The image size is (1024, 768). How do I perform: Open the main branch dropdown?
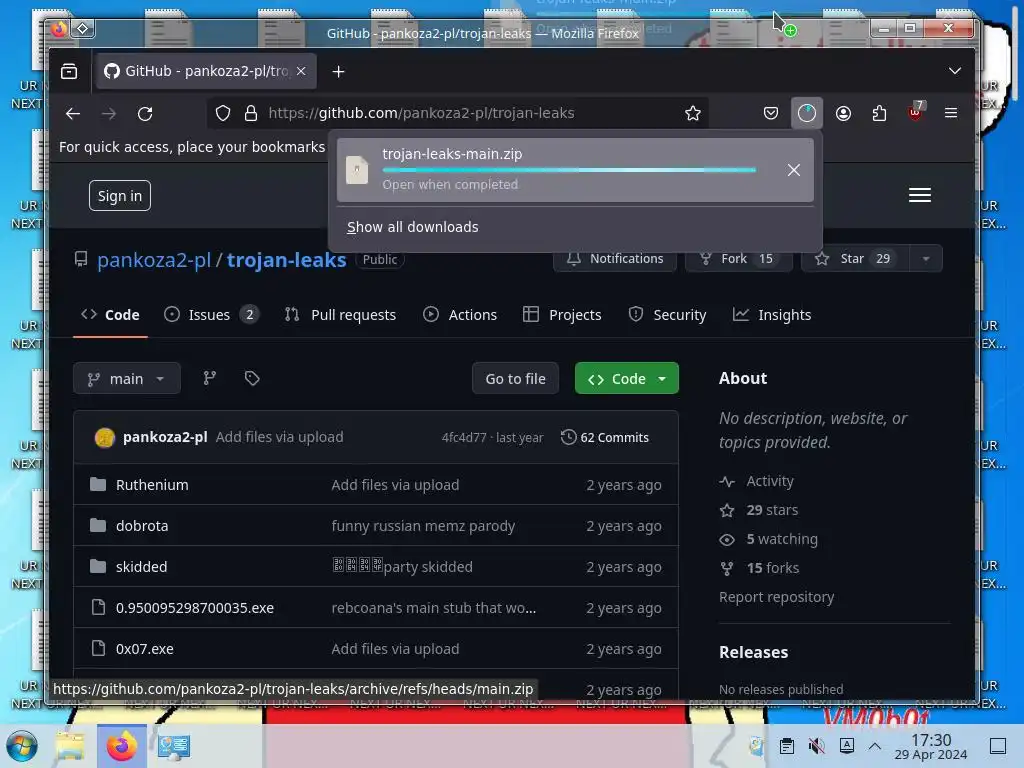(127, 379)
